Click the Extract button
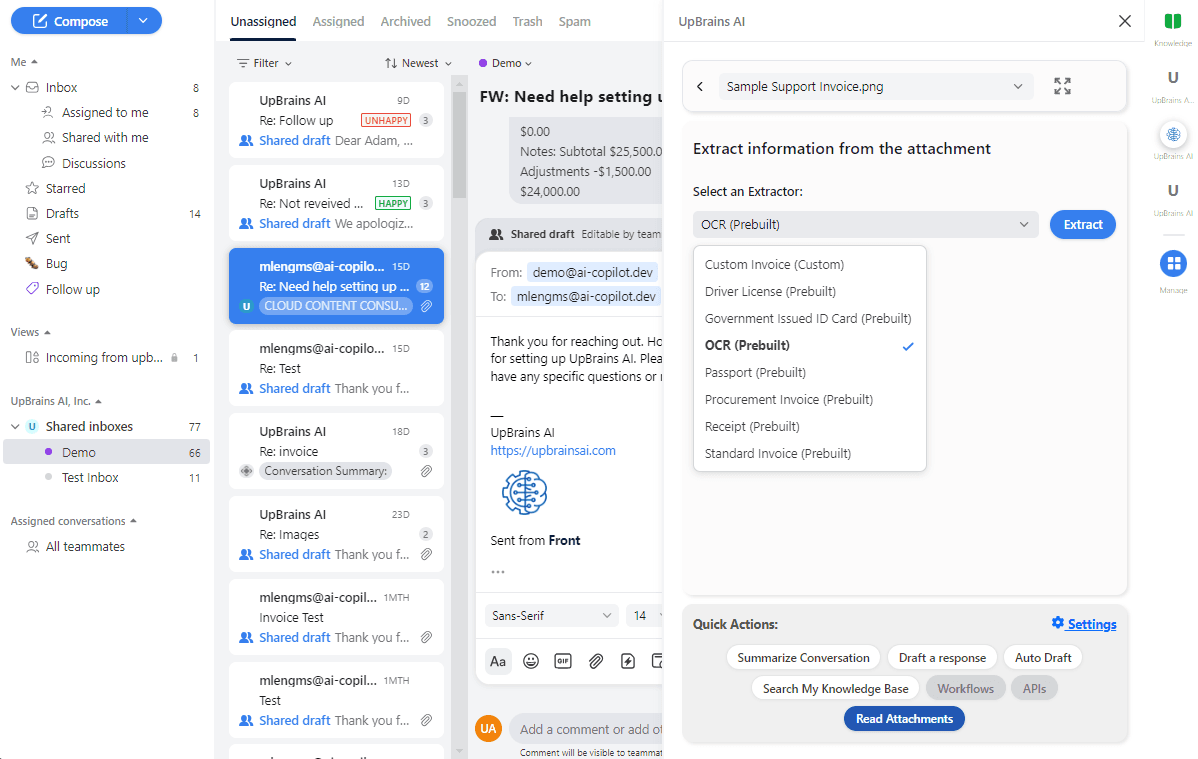 tap(1083, 225)
